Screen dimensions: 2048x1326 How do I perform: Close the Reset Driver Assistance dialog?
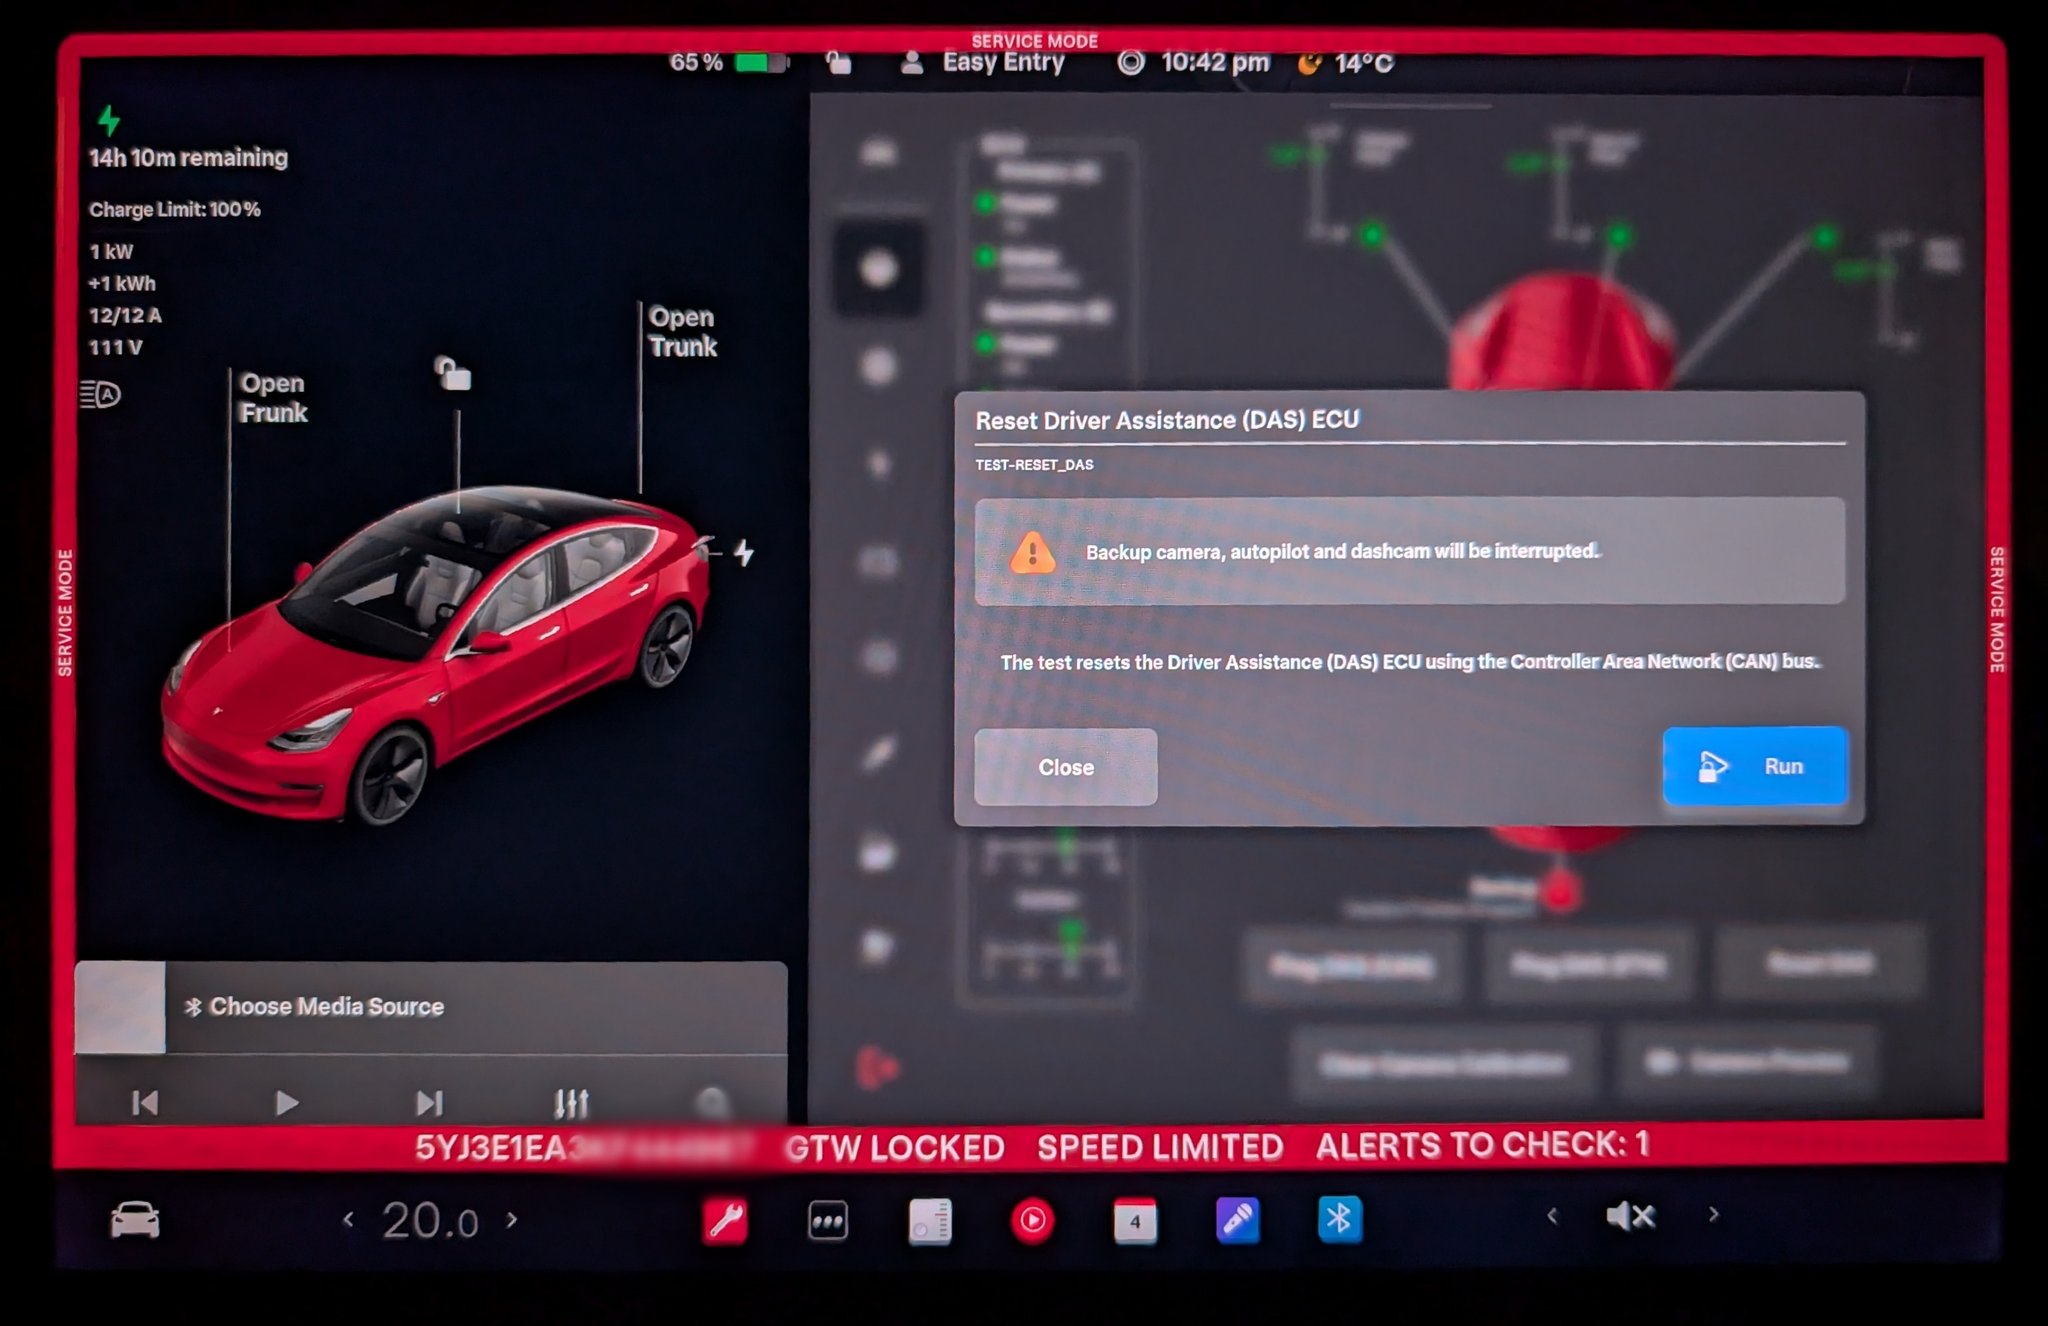(1065, 767)
